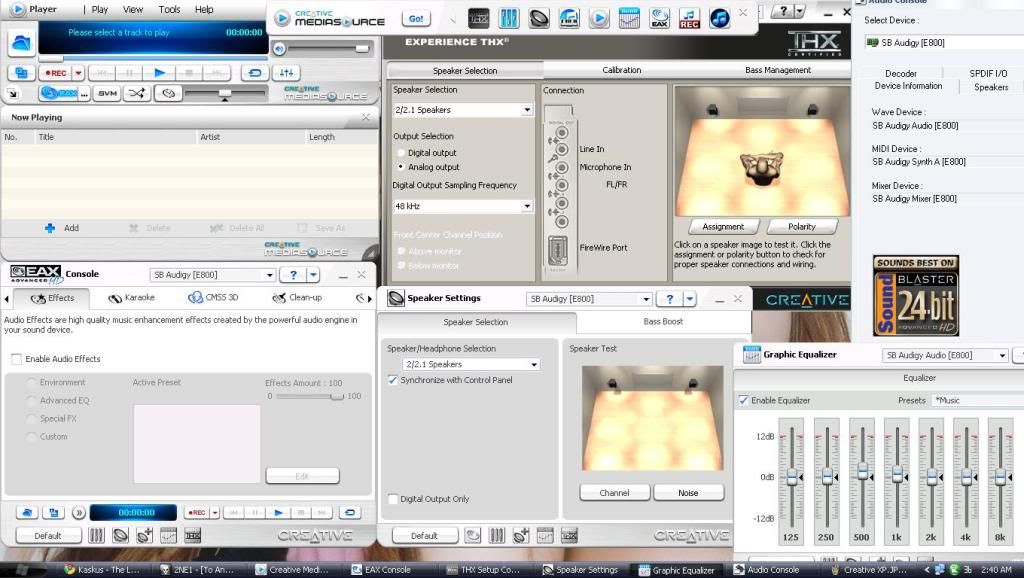
Task: Launch the EAX icon in launcher bar
Action: tap(660, 18)
